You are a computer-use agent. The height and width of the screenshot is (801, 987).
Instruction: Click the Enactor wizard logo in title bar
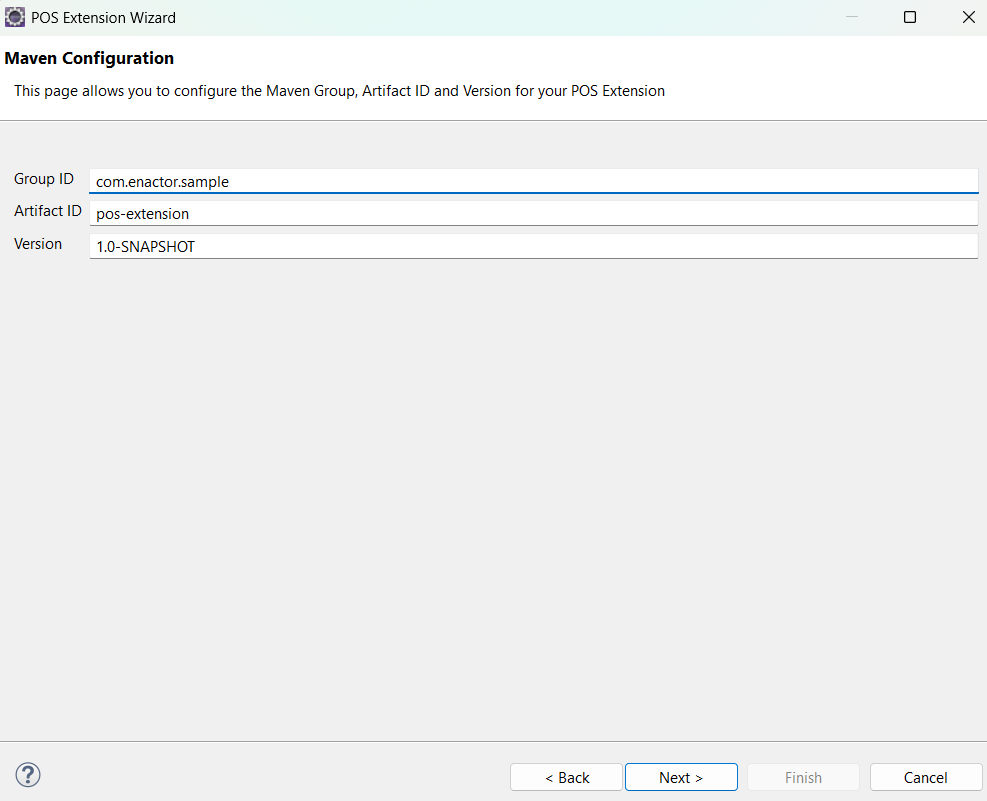tap(14, 17)
